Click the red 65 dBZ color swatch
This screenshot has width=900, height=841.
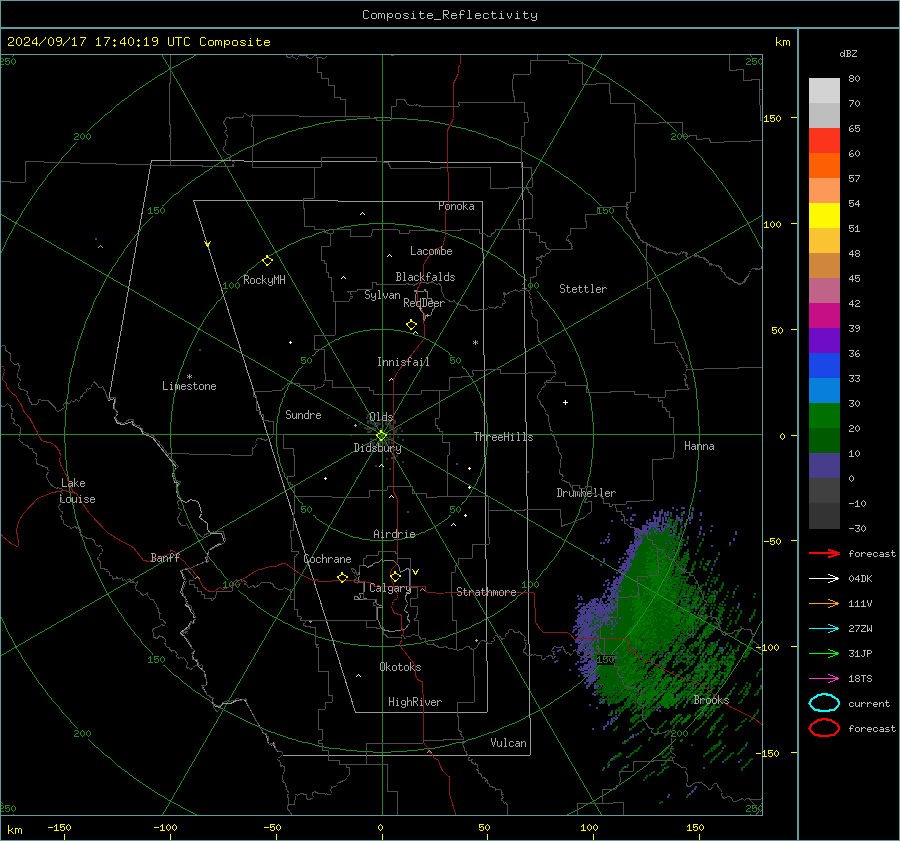click(x=824, y=140)
